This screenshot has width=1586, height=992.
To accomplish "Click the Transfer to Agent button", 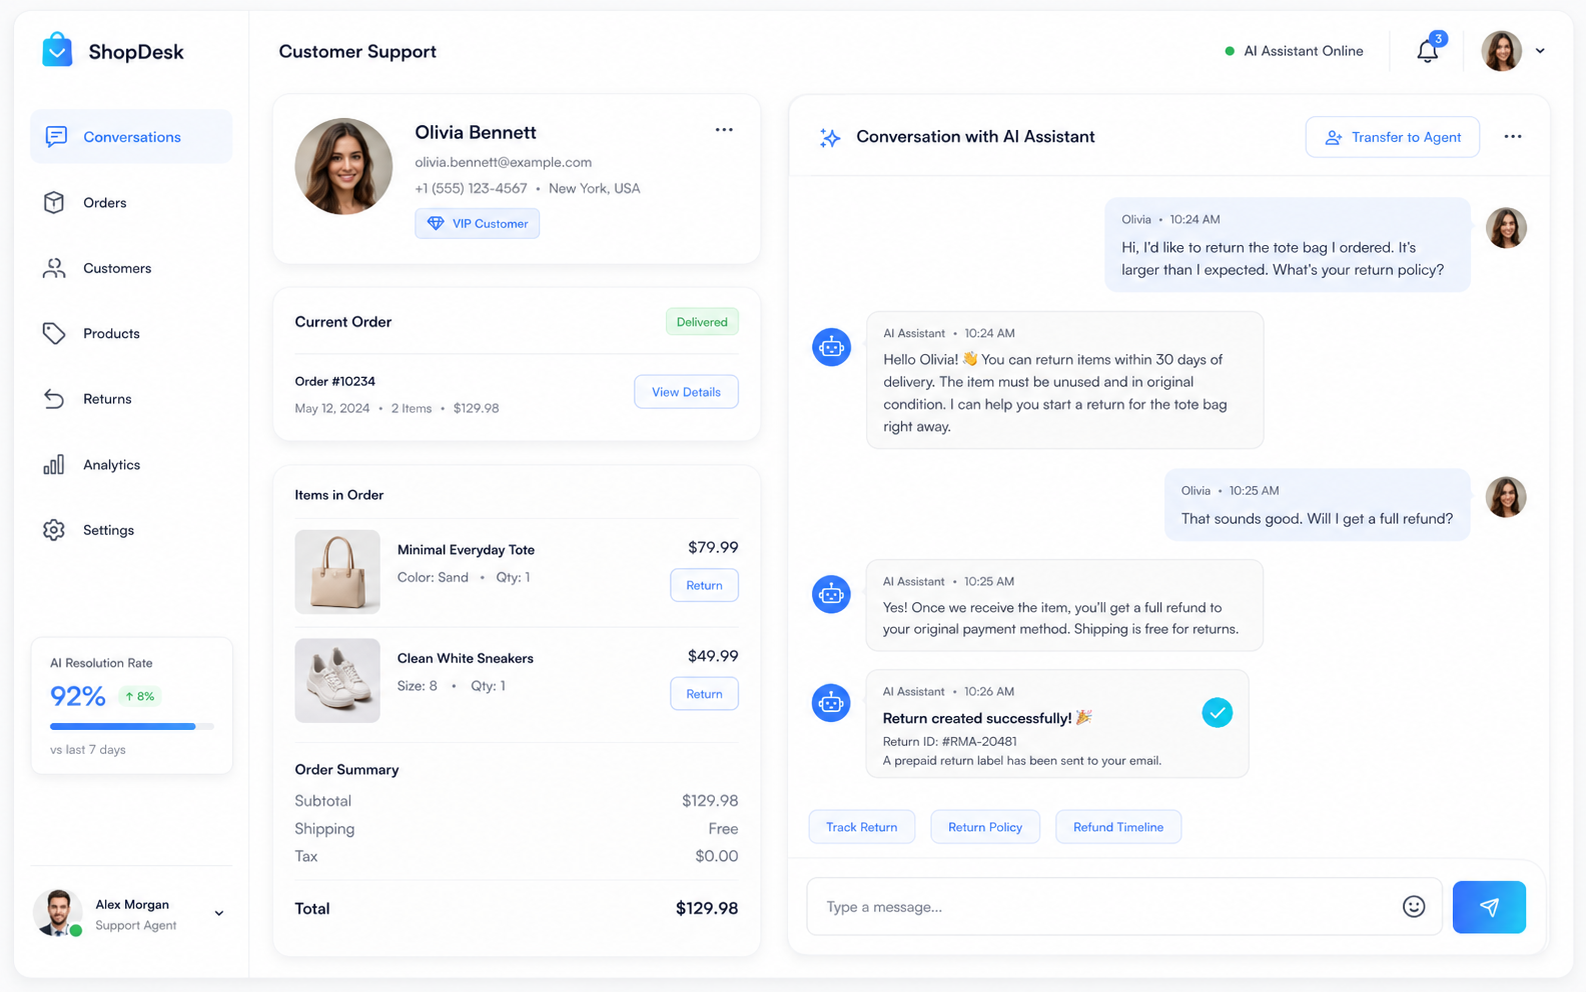I will click(x=1392, y=137).
